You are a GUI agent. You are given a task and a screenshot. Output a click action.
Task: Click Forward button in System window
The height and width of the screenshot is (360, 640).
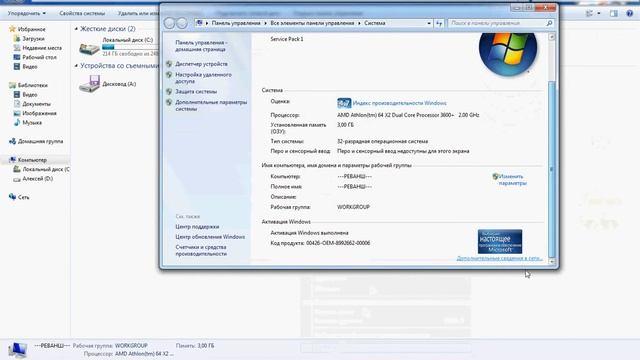pos(182,23)
